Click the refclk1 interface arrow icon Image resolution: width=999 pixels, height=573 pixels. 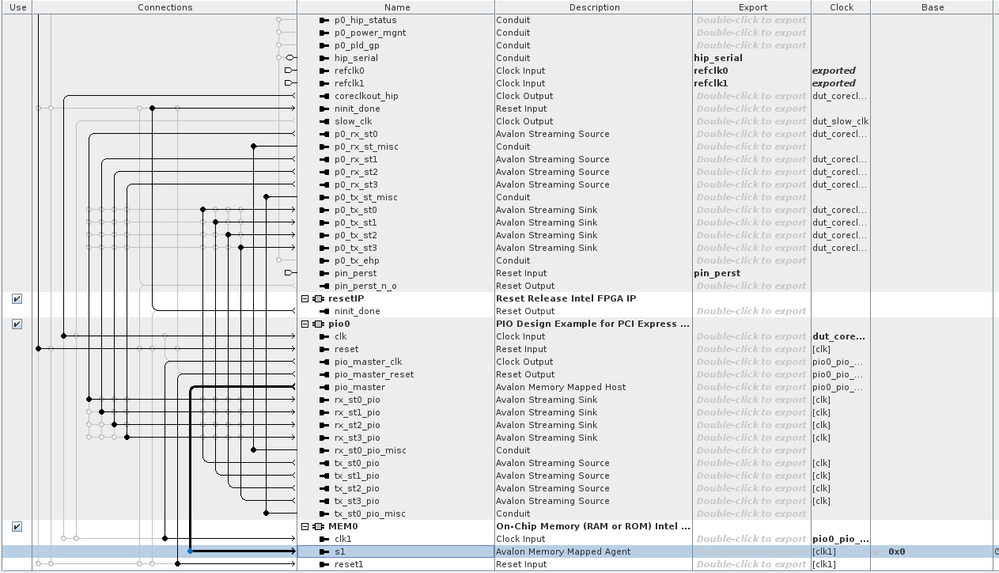[x=324, y=83]
